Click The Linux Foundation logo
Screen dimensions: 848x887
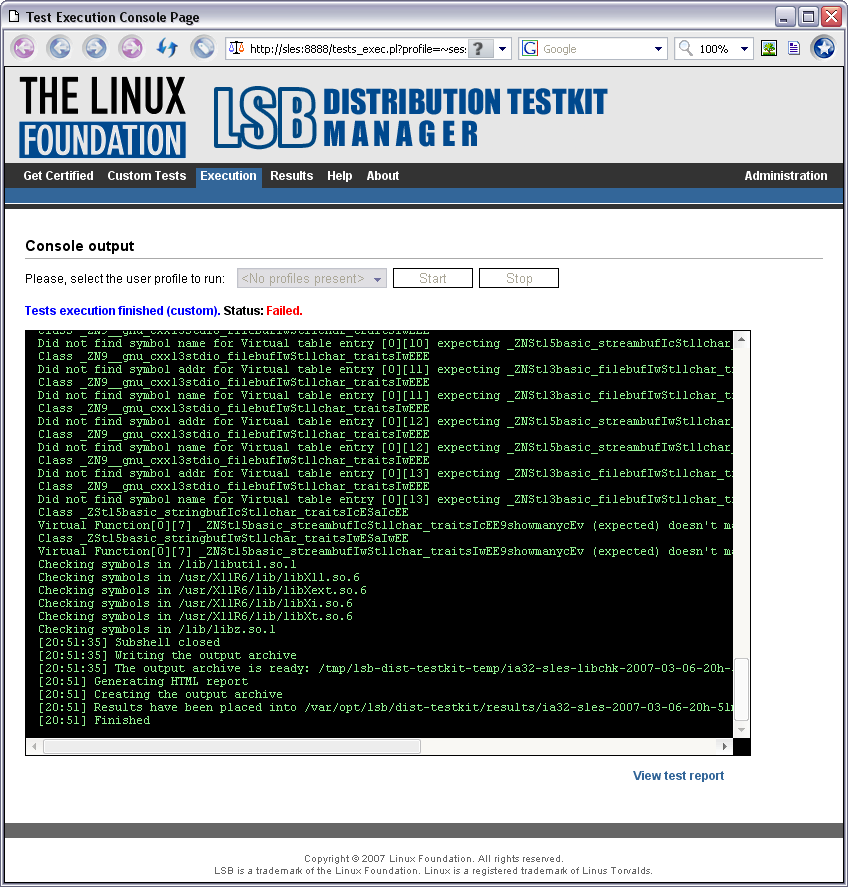click(x=102, y=117)
